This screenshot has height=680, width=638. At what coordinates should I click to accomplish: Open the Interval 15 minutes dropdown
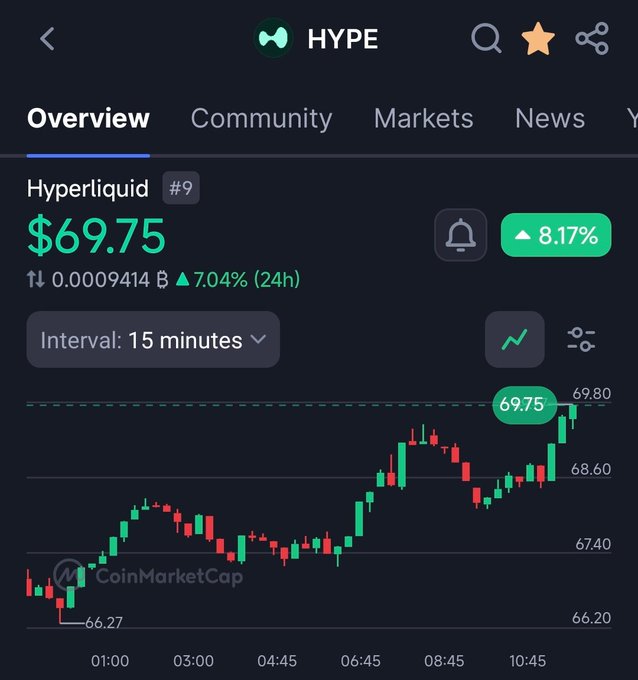click(x=153, y=340)
